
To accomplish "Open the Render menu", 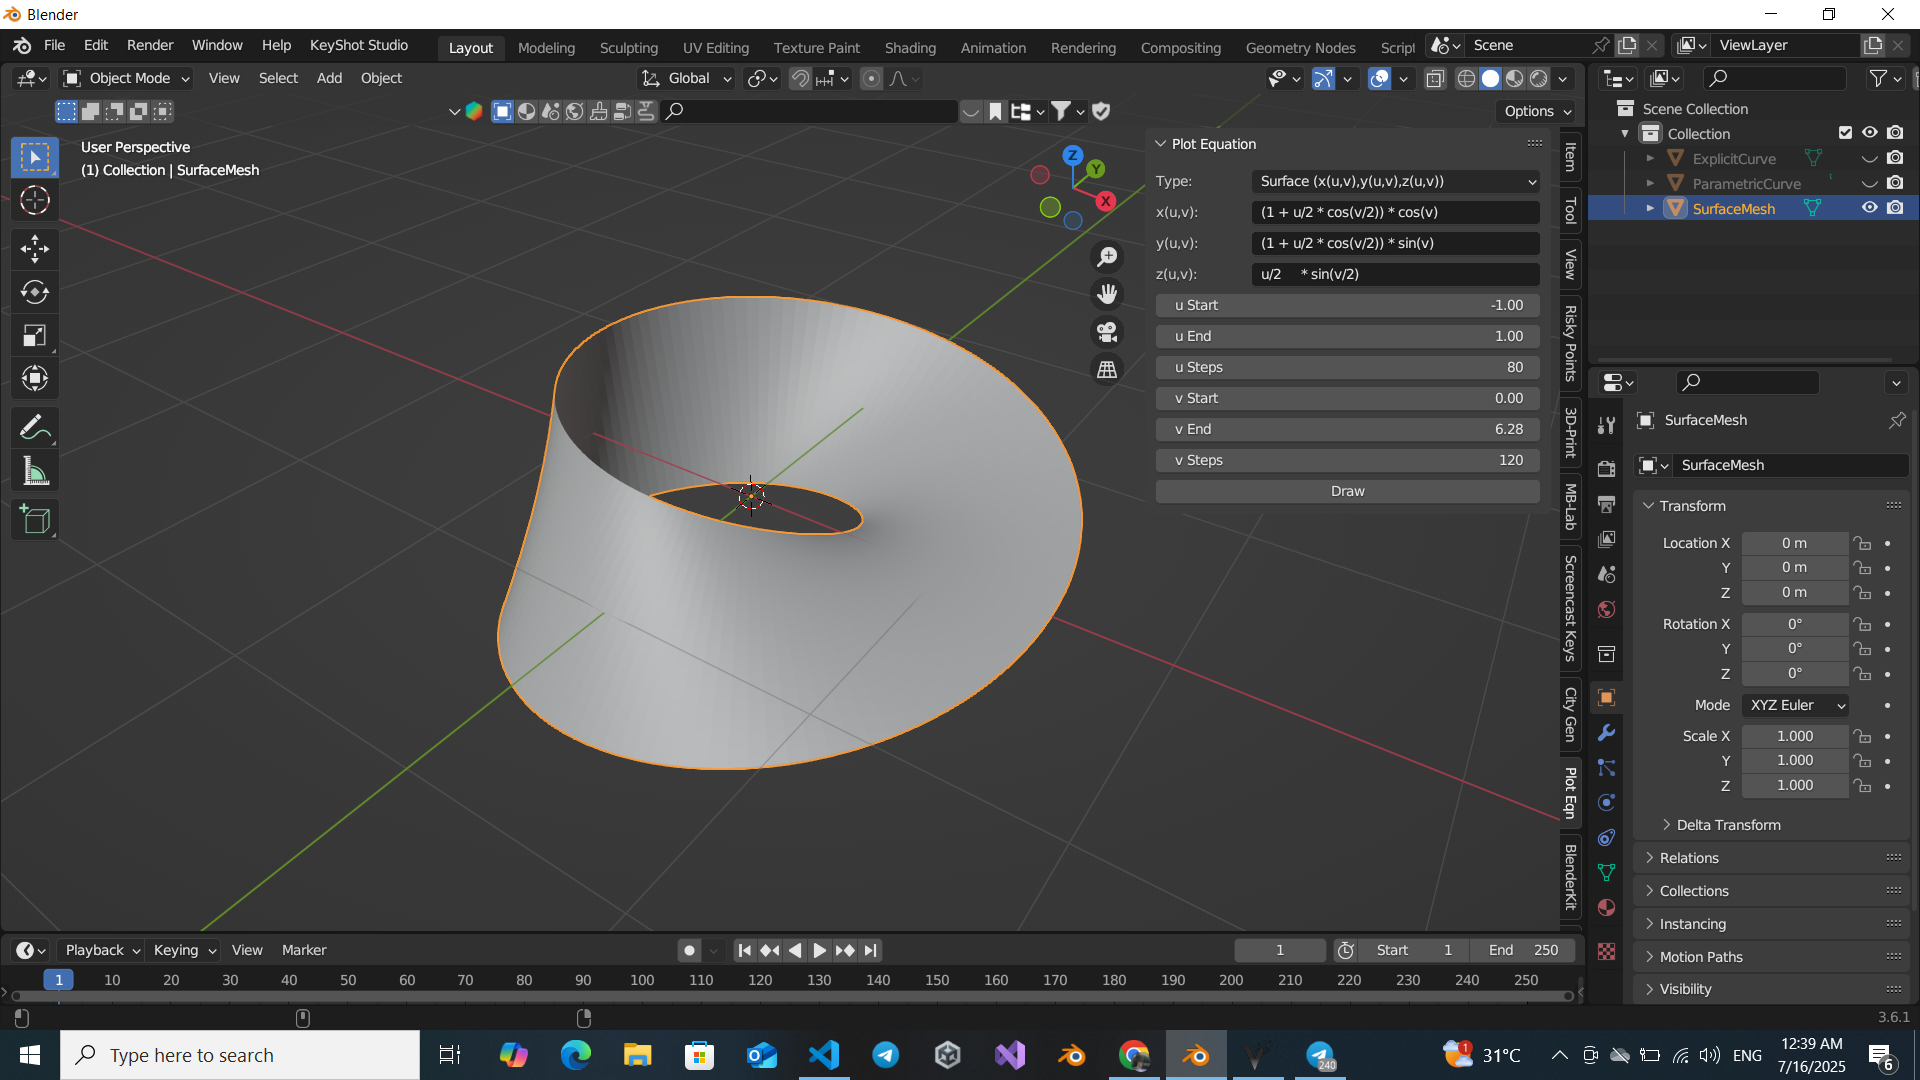I will point(149,45).
